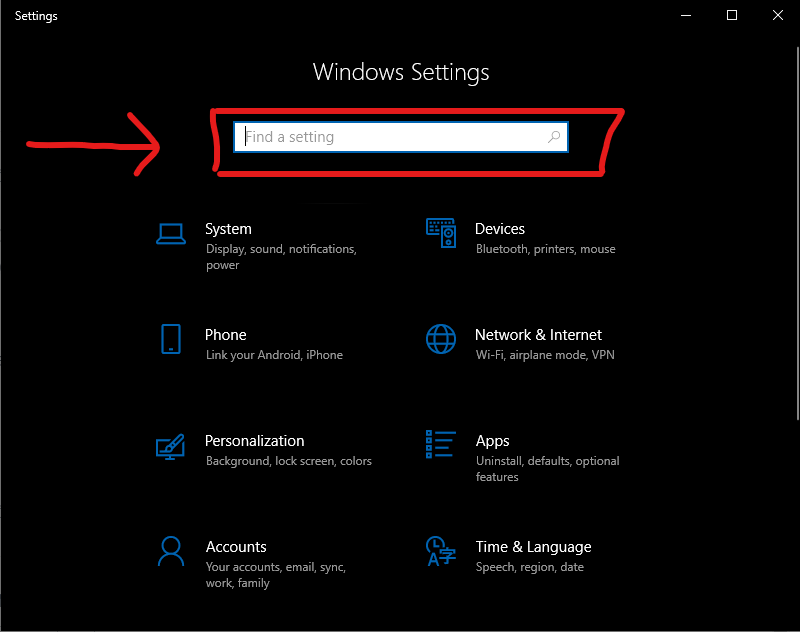Open Personalization settings title

coord(255,441)
